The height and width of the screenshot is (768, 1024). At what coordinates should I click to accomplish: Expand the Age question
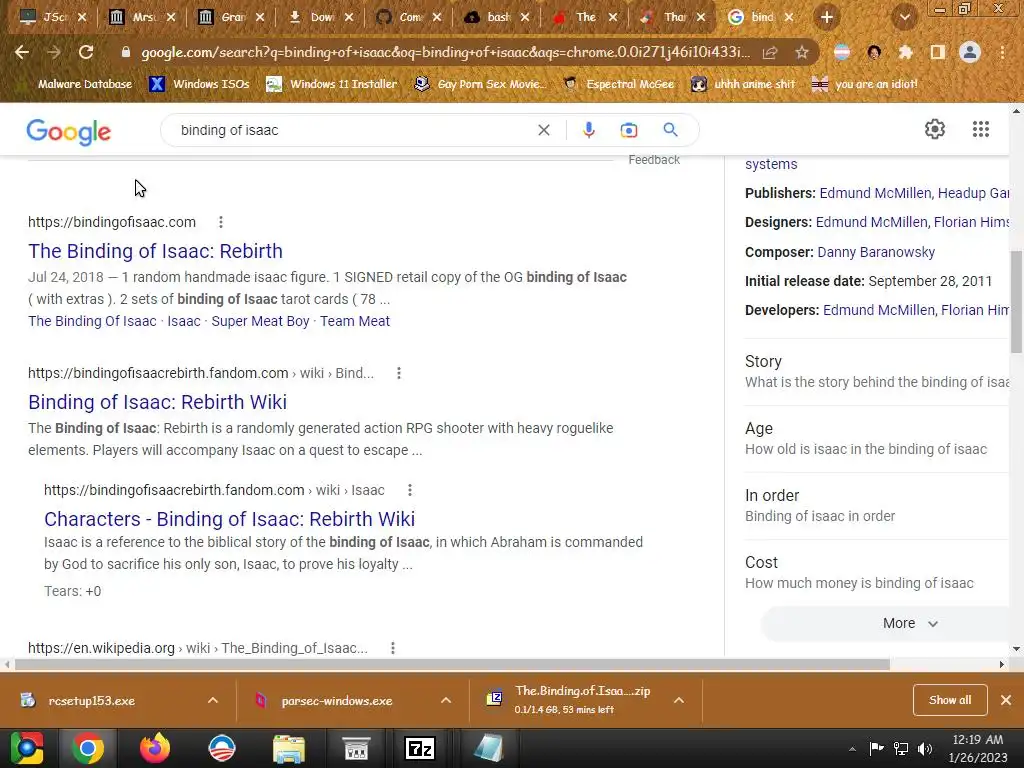876,439
